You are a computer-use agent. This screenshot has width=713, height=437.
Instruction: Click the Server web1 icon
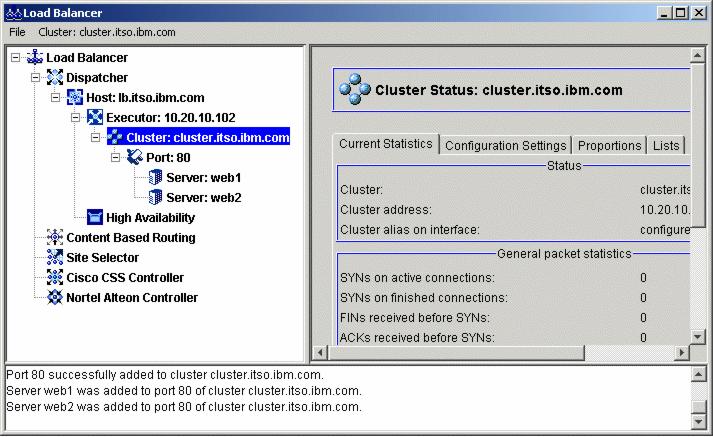tap(155, 178)
